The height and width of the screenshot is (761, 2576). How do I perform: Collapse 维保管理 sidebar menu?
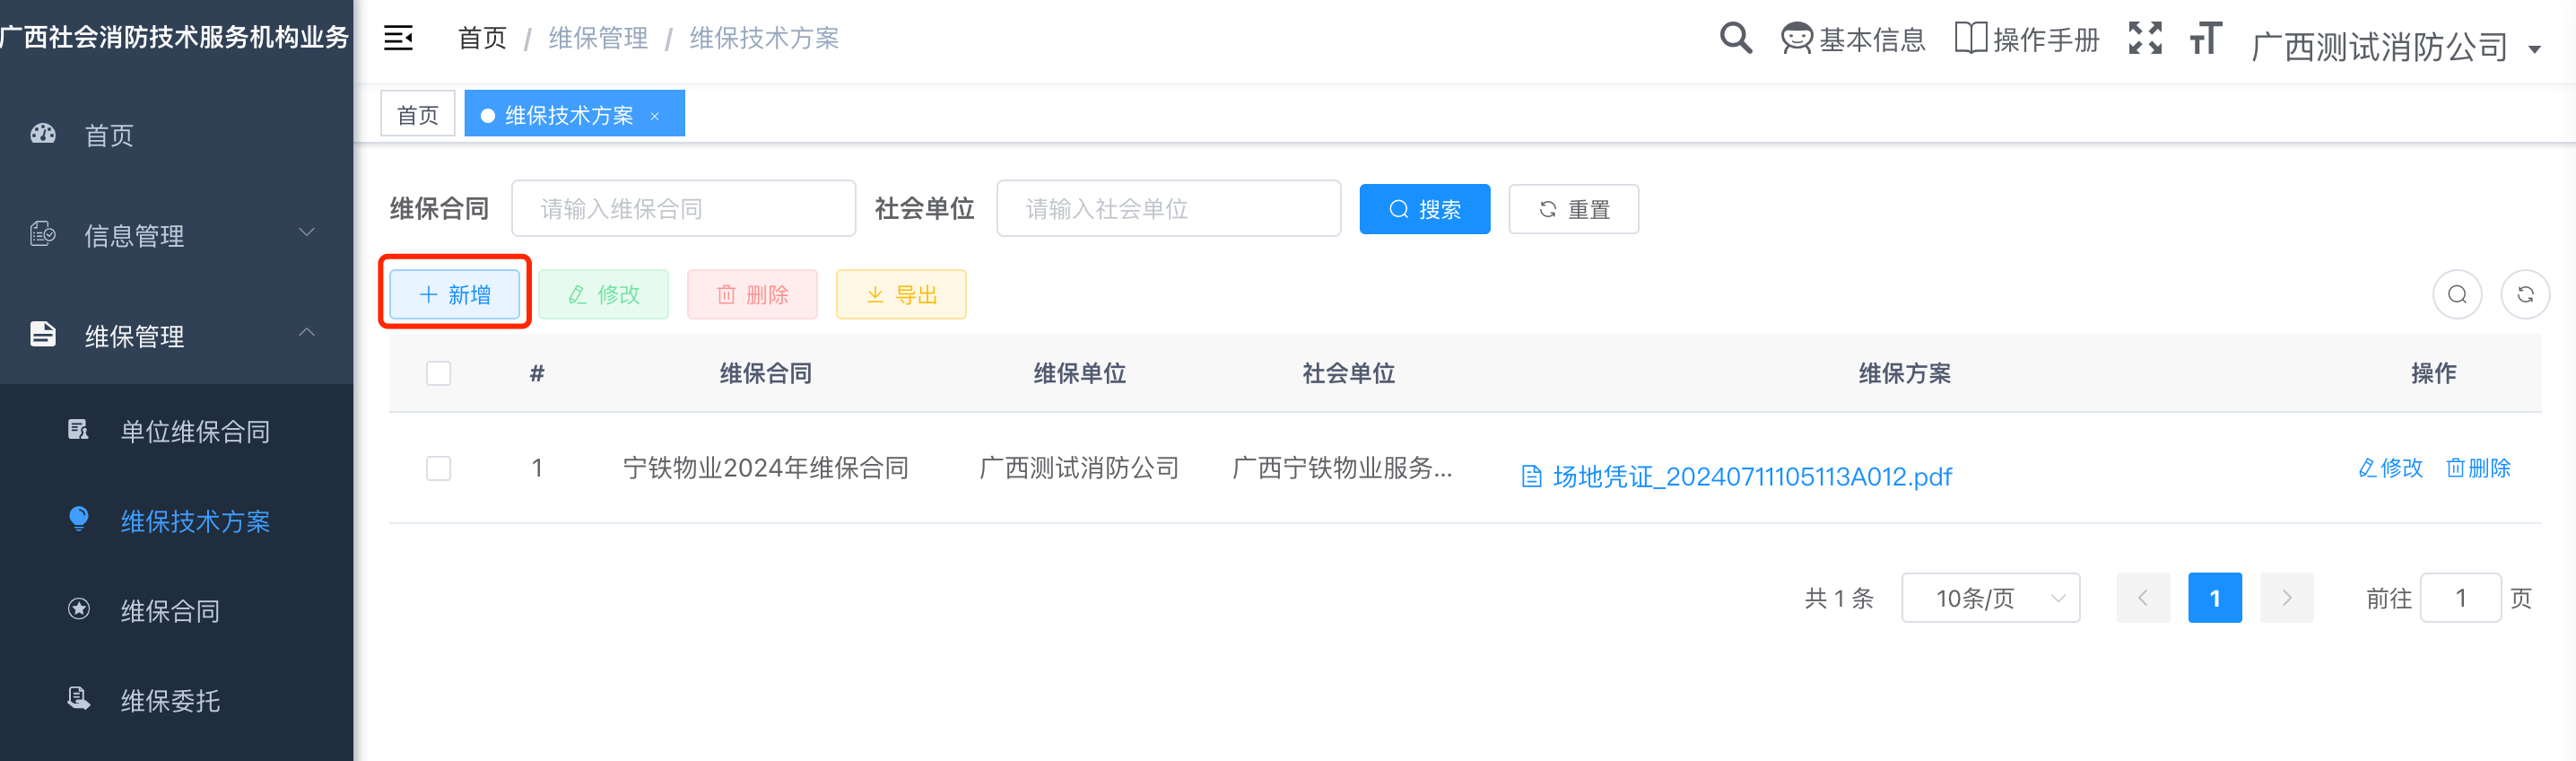coord(177,335)
